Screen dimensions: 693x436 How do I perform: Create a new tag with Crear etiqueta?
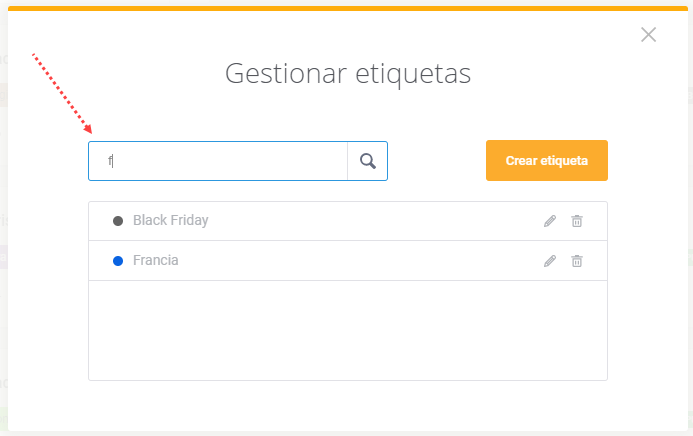pos(547,160)
